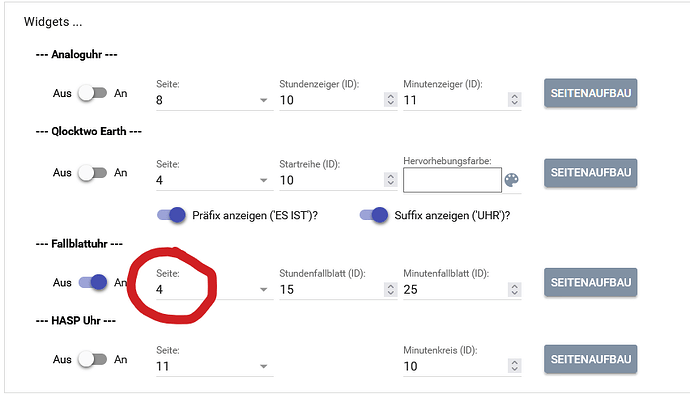Viewport: 690px width, 394px height.
Task: Open the Hervorhebungsfarbe color palette icon
Action: coord(511,180)
